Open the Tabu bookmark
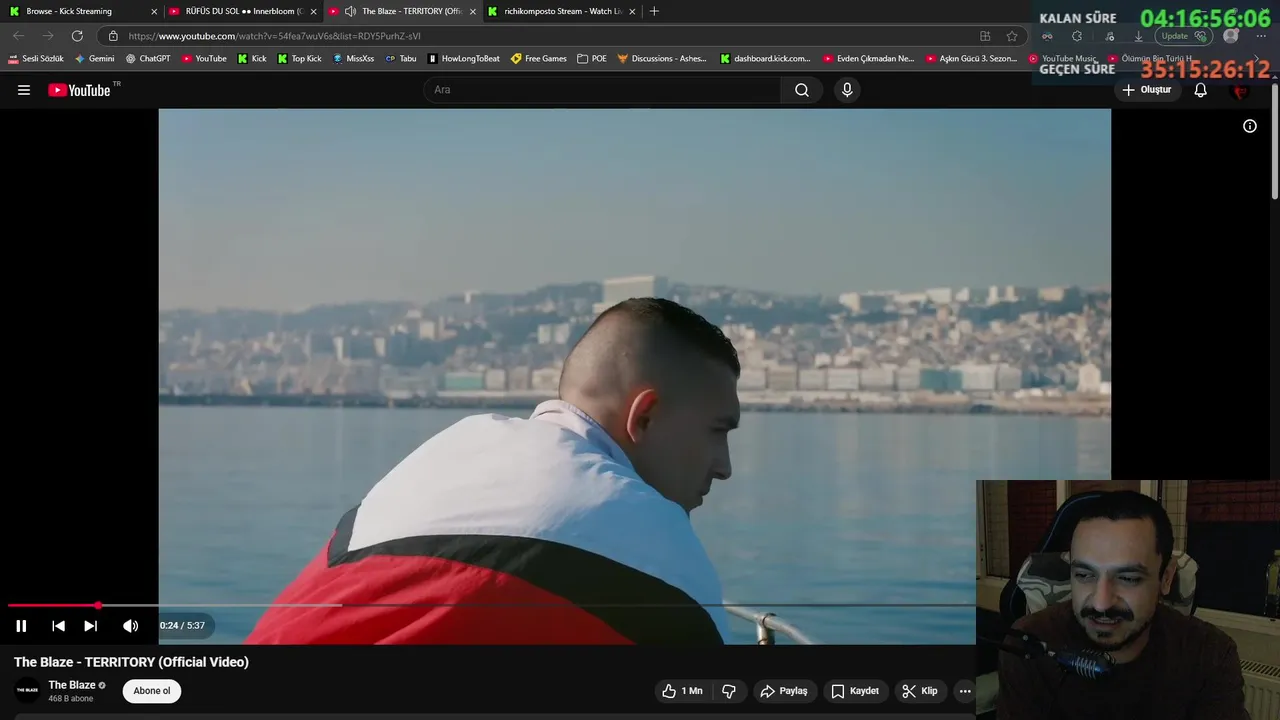The height and width of the screenshot is (720, 1280). [x=401, y=59]
